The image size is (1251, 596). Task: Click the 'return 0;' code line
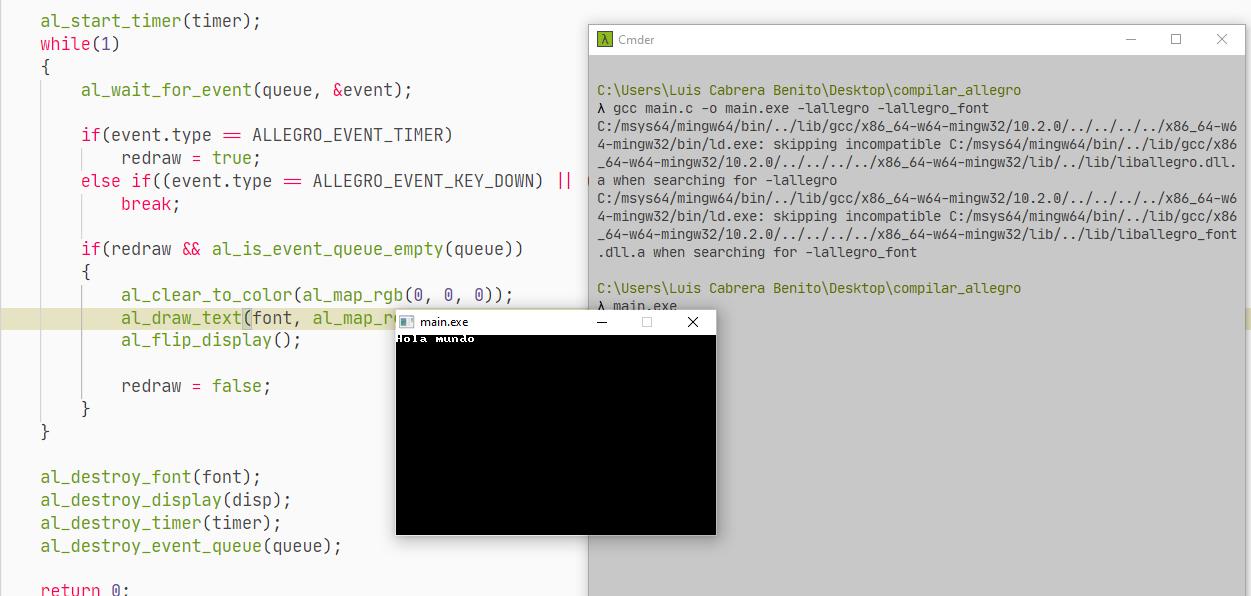[85, 589]
